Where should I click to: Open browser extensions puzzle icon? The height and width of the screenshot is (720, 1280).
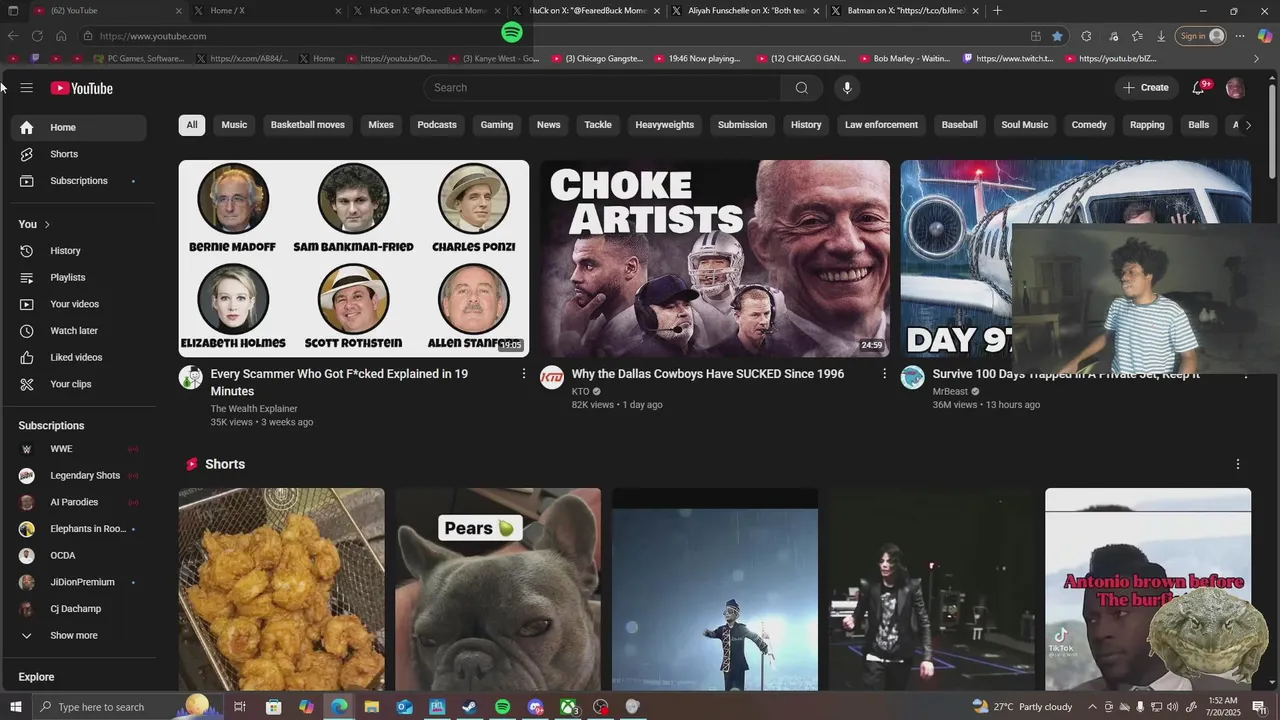click(1086, 36)
